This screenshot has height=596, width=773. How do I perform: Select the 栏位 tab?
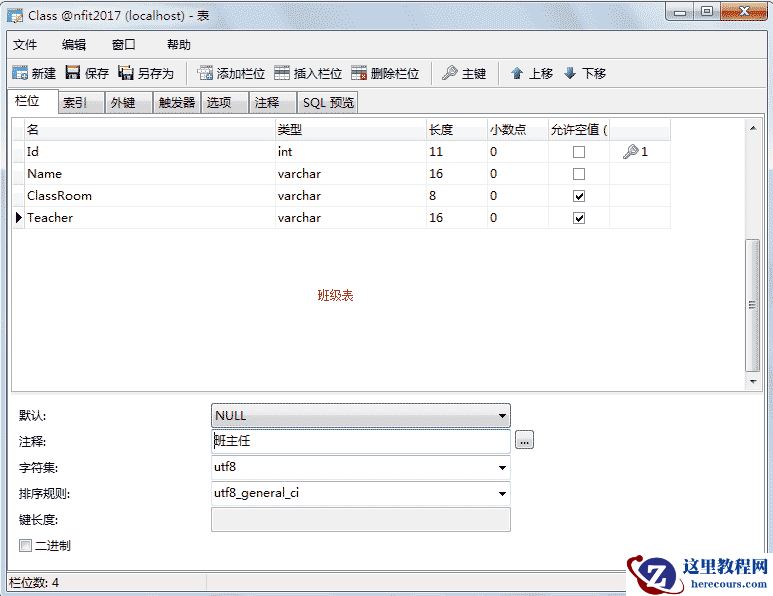point(33,101)
